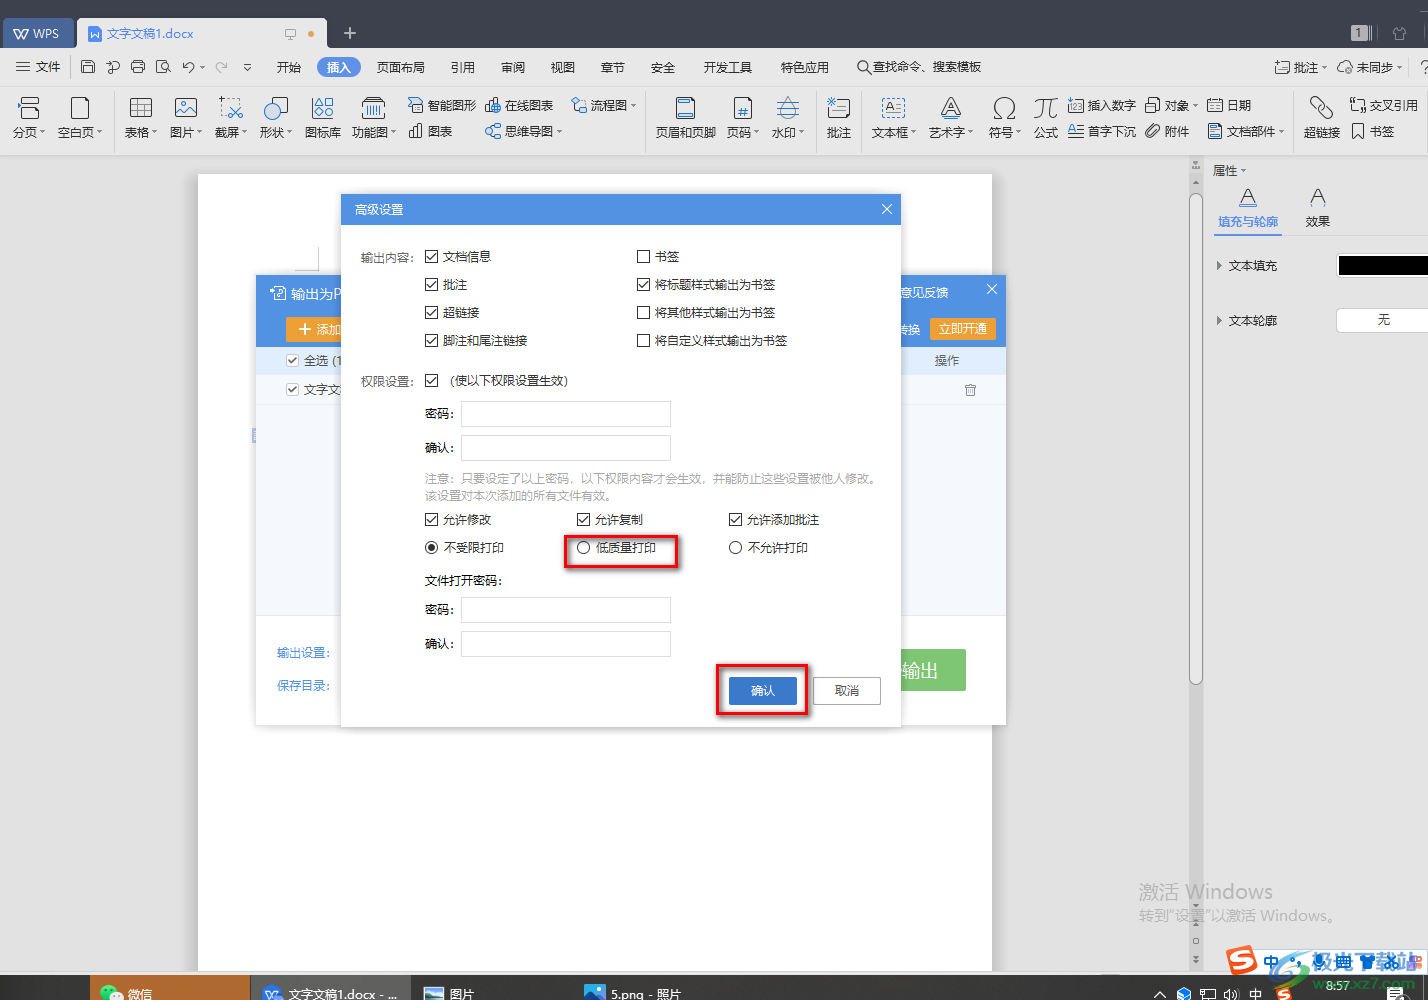1428x1000 pixels.
Task: Uncheck the 批注 output checkbox
Action: [432, 285]
